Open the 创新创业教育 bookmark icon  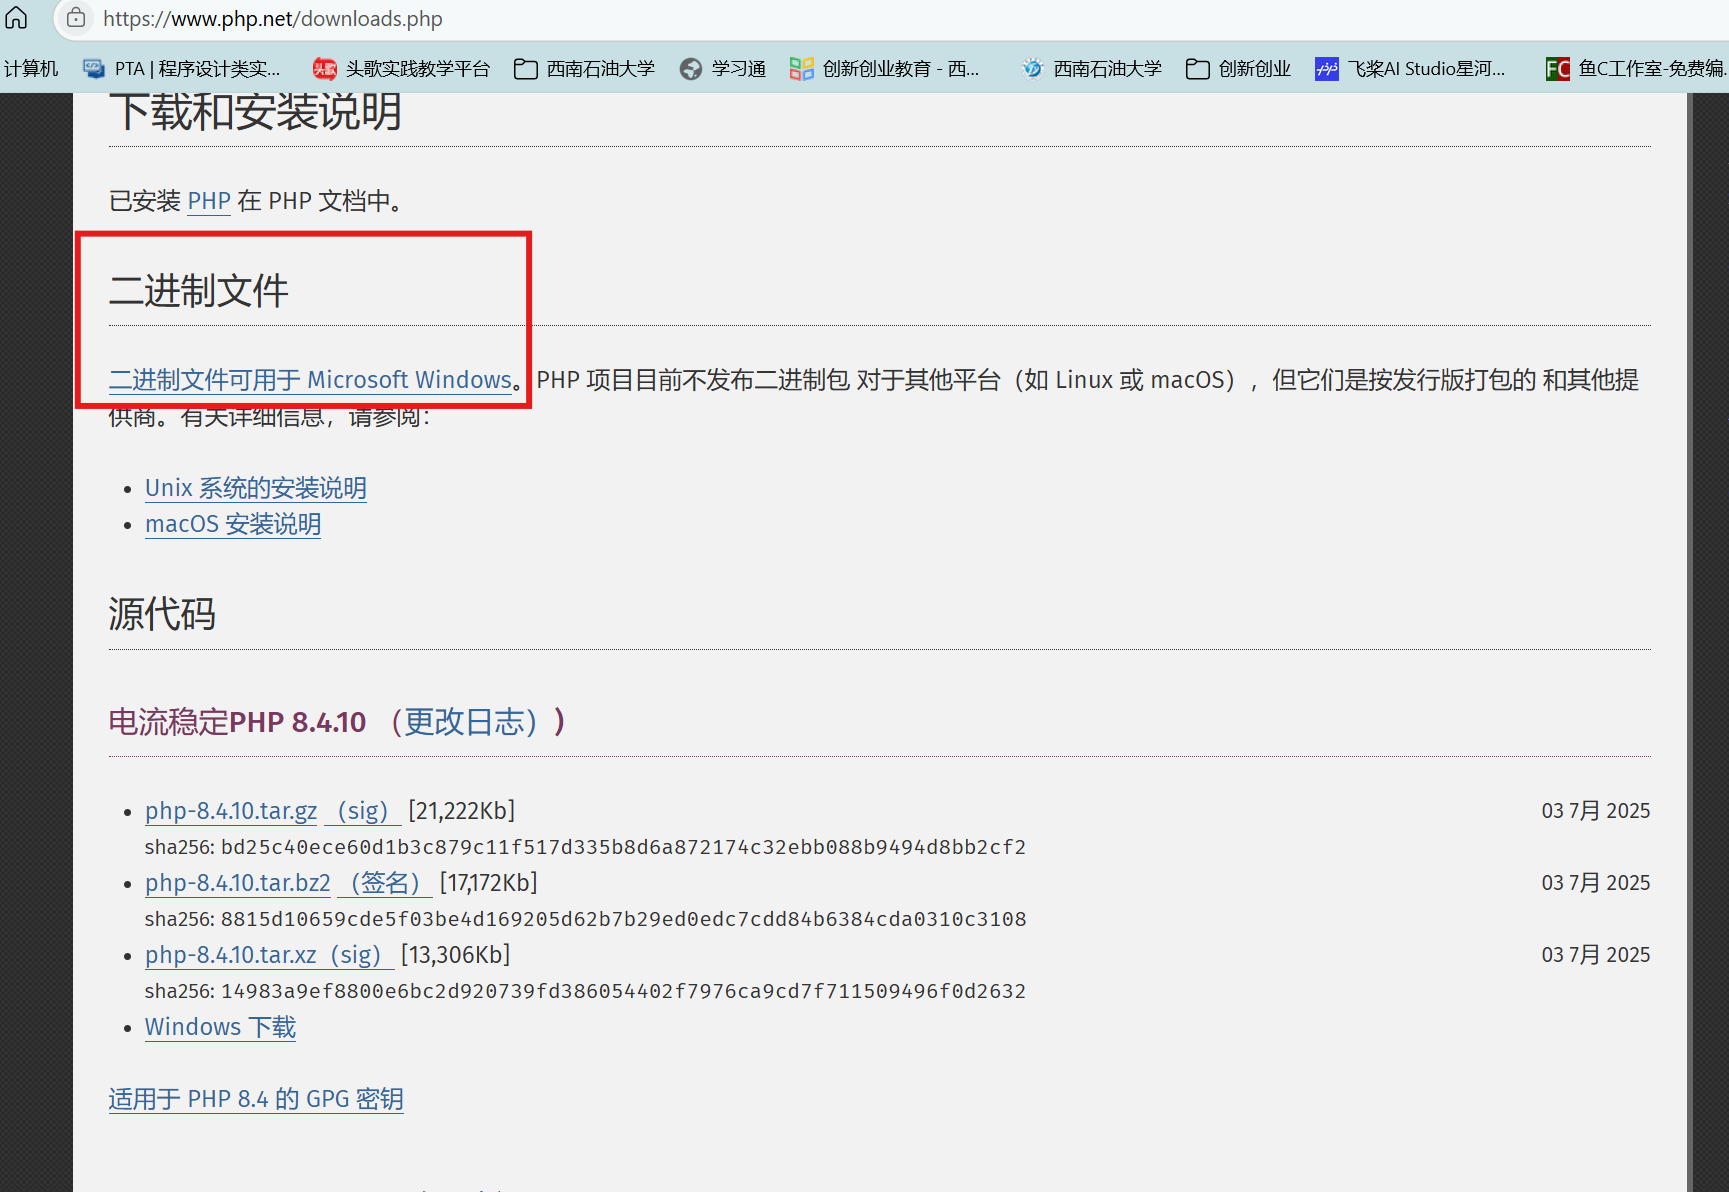click(x=800, y=68)
